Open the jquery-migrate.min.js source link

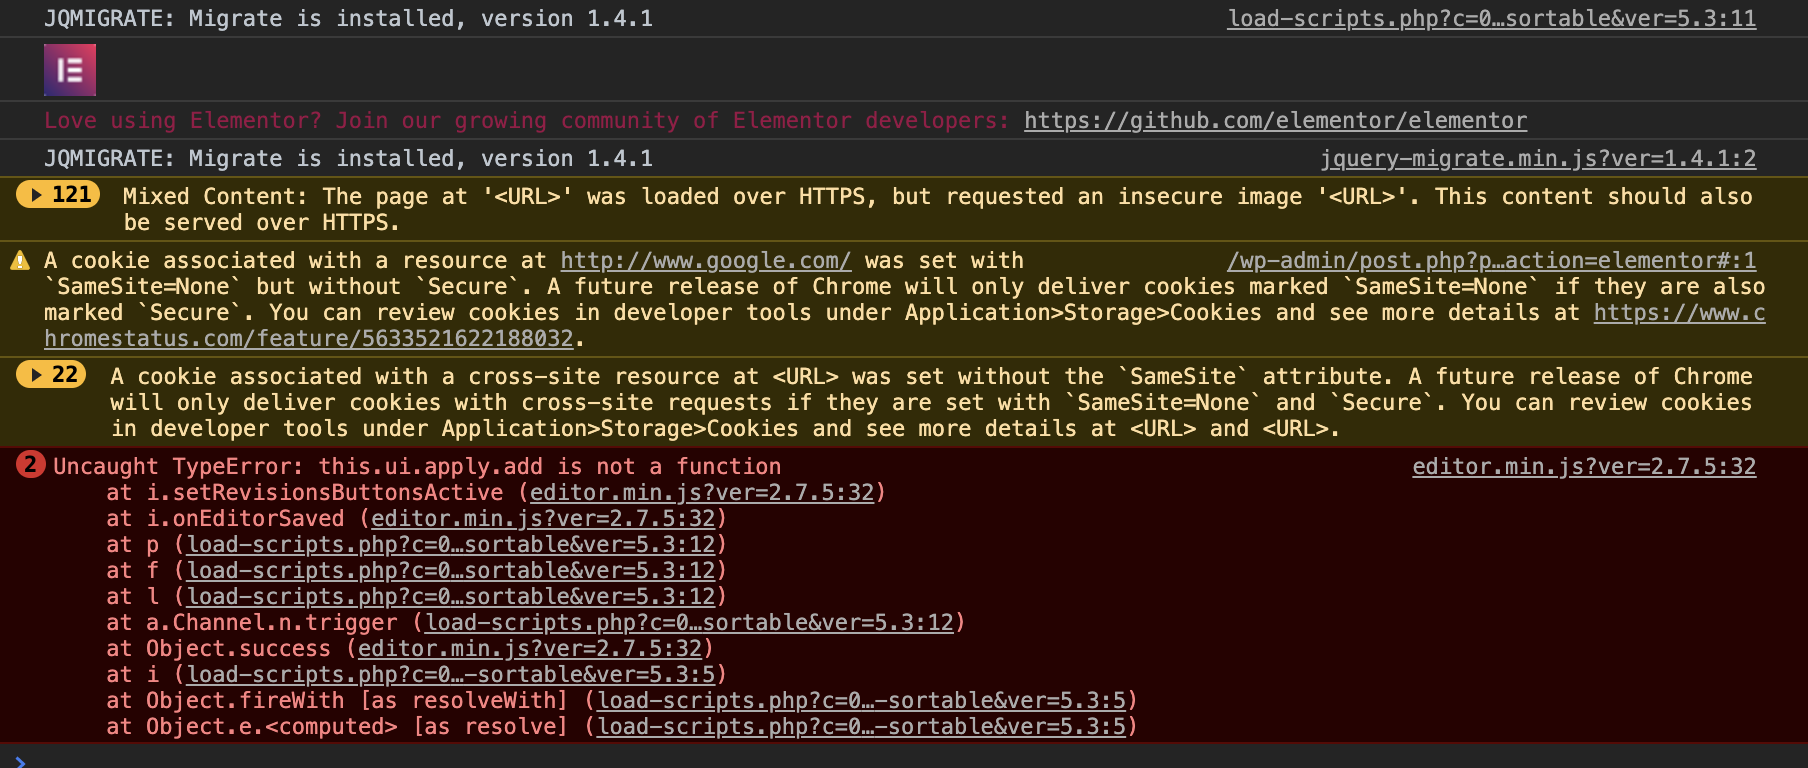pos(1539,158)
